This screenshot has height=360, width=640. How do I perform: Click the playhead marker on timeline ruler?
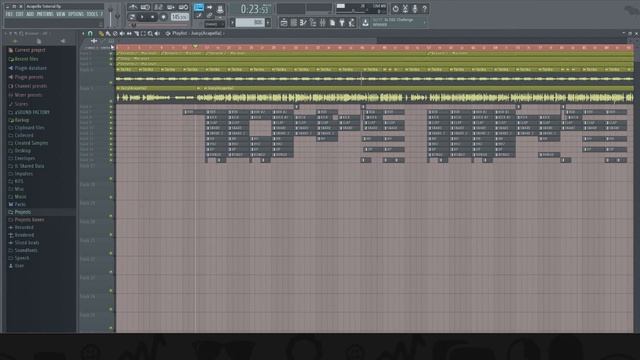point(196,47)
